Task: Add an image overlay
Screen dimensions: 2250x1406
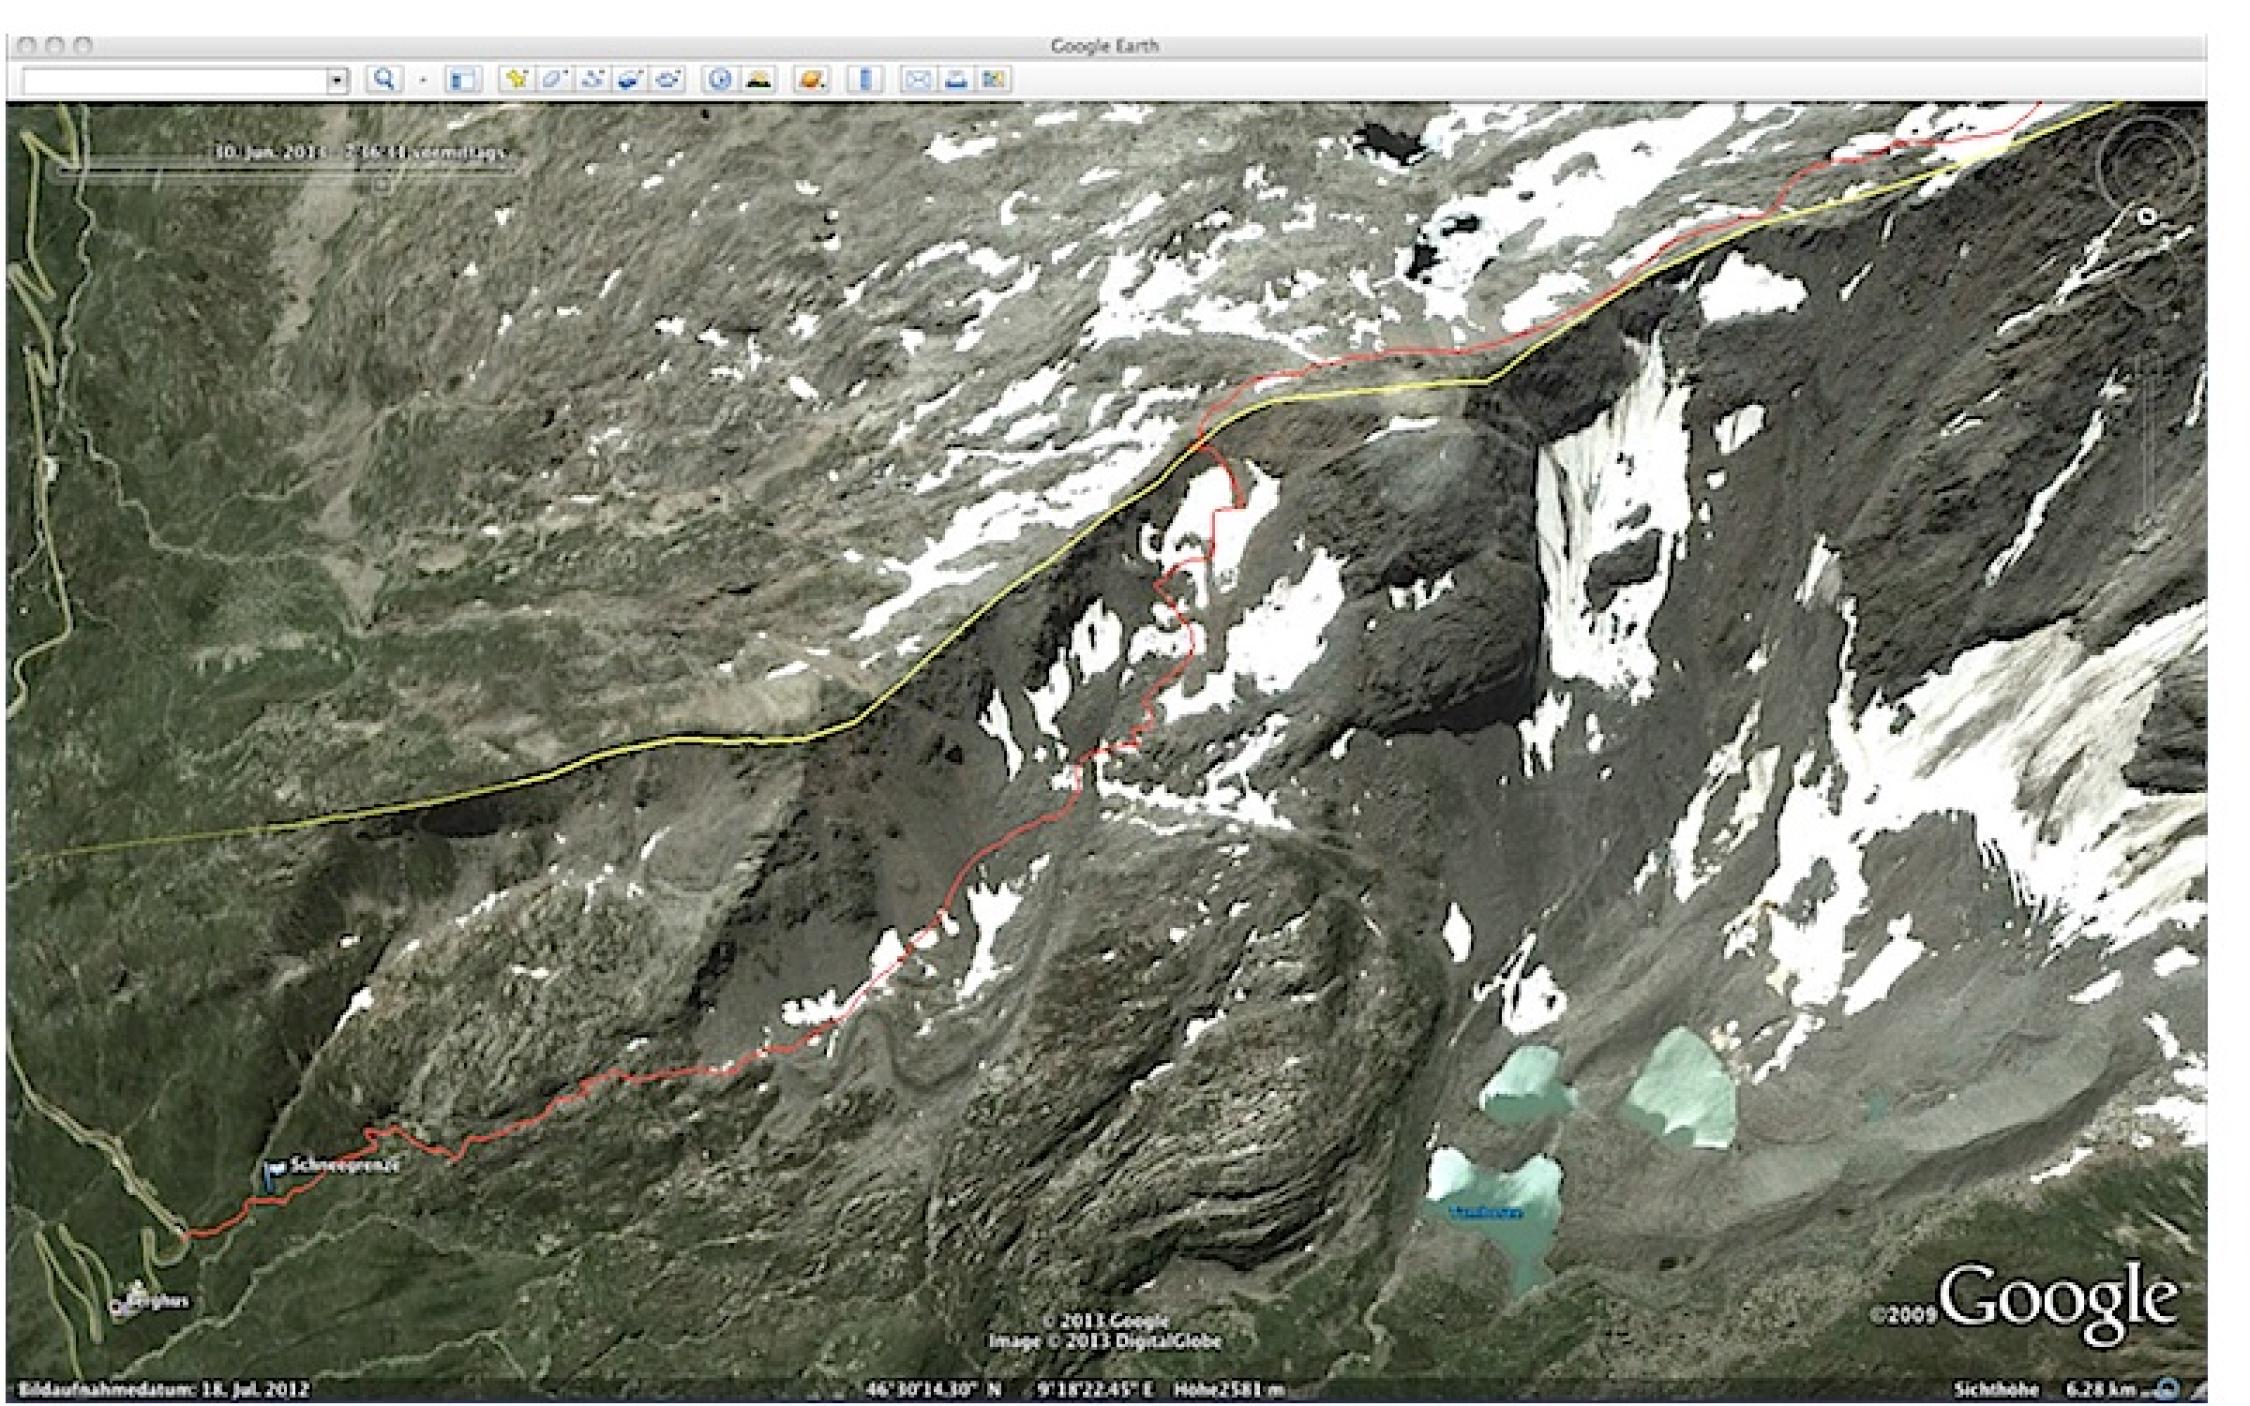Action: tap(629, 80)
